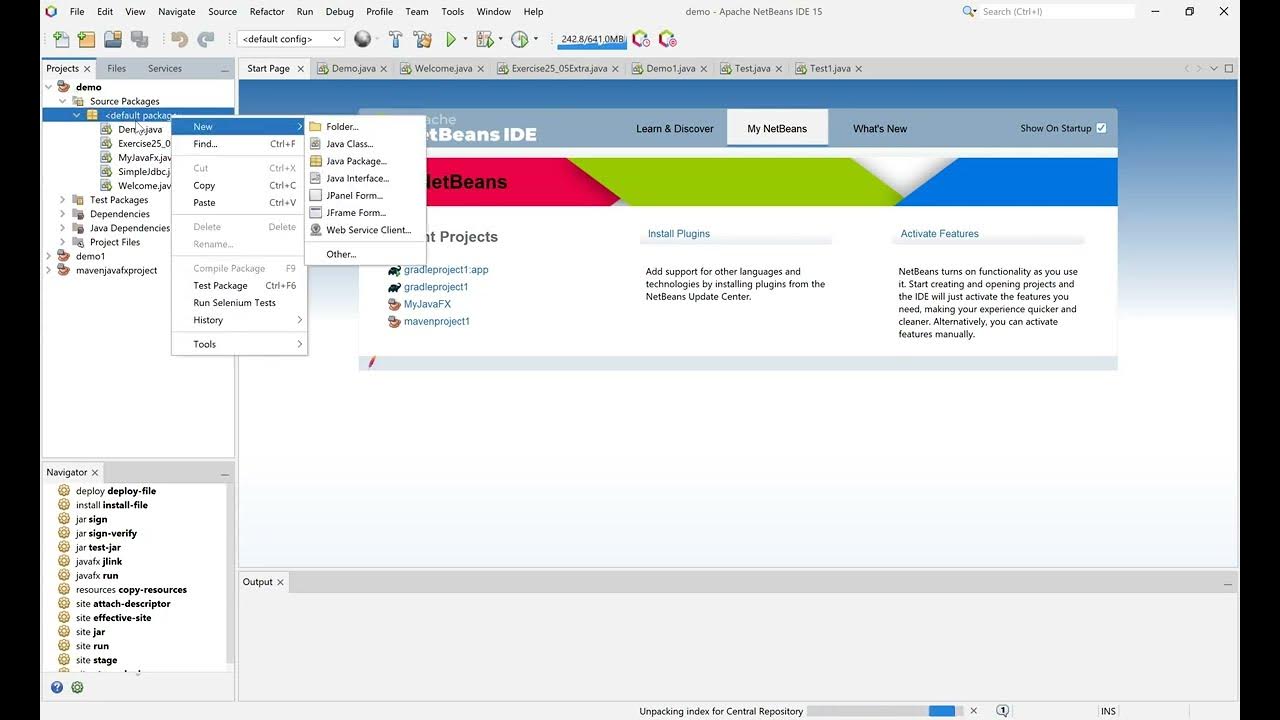Click the Web Service Client icon
This screenshot has height=720, width=1280.
(316, 230)
